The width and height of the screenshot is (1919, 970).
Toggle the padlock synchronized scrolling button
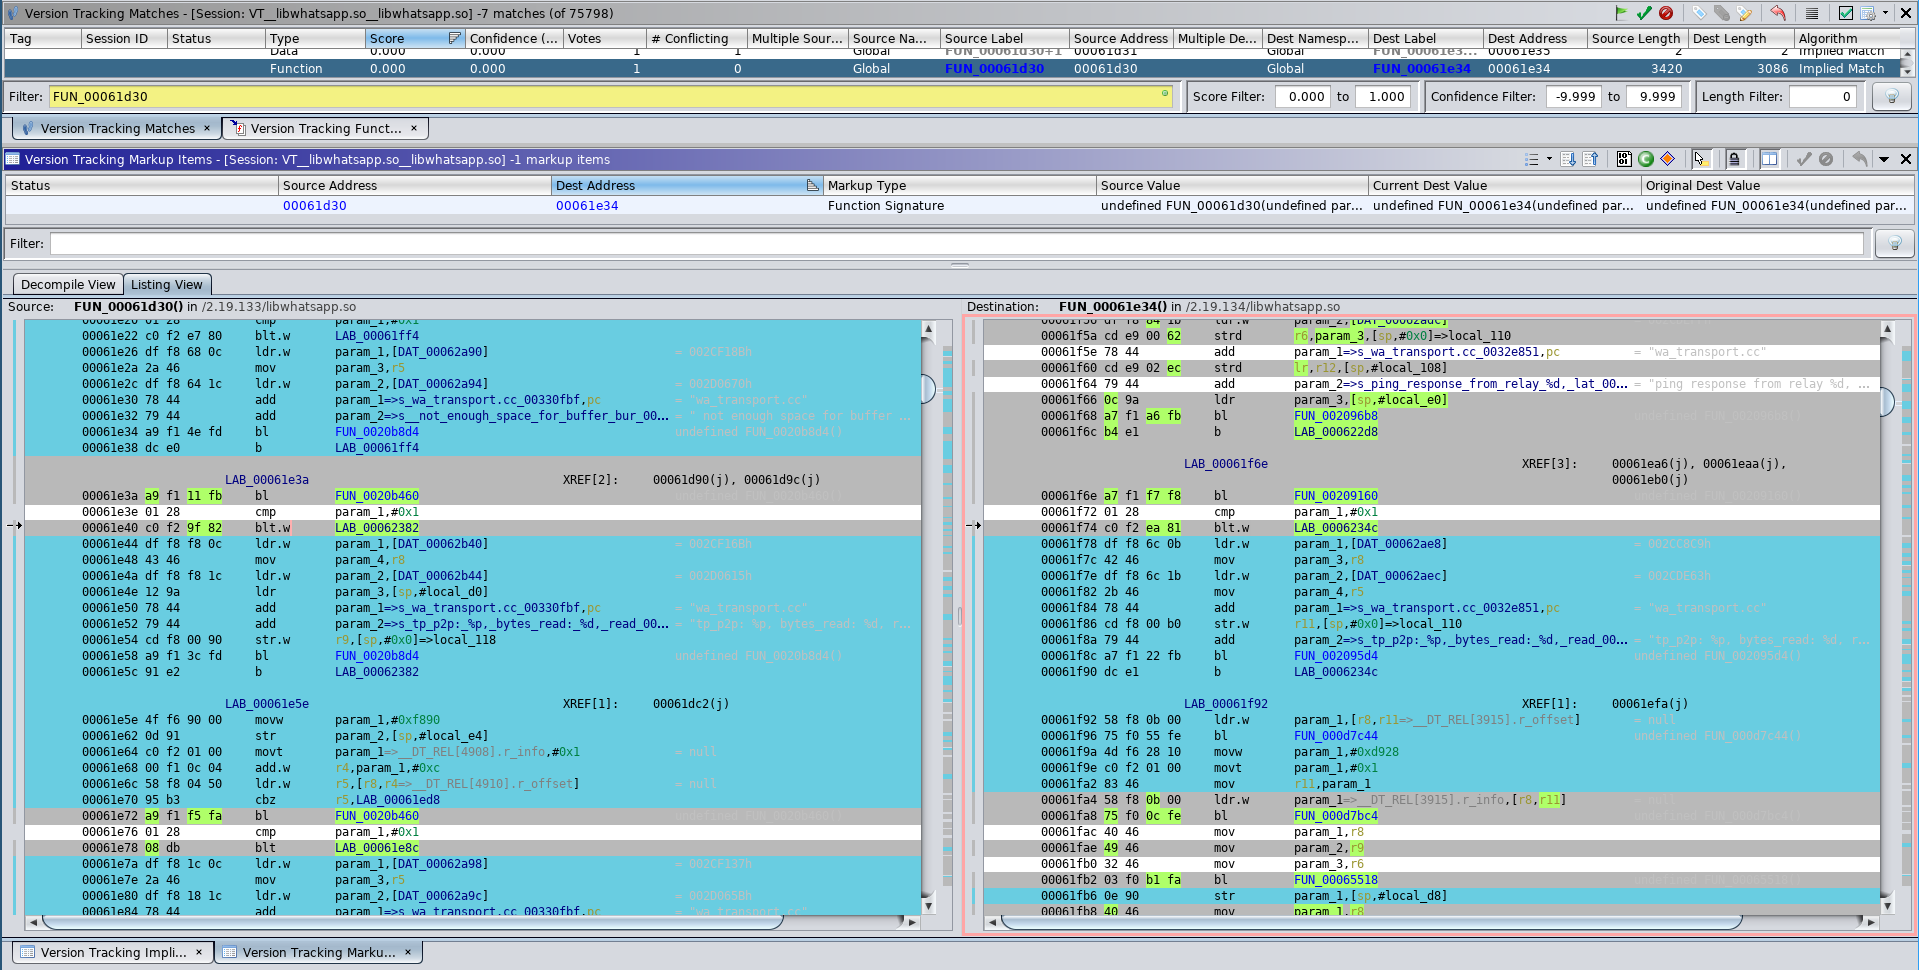click(1735, 159)
